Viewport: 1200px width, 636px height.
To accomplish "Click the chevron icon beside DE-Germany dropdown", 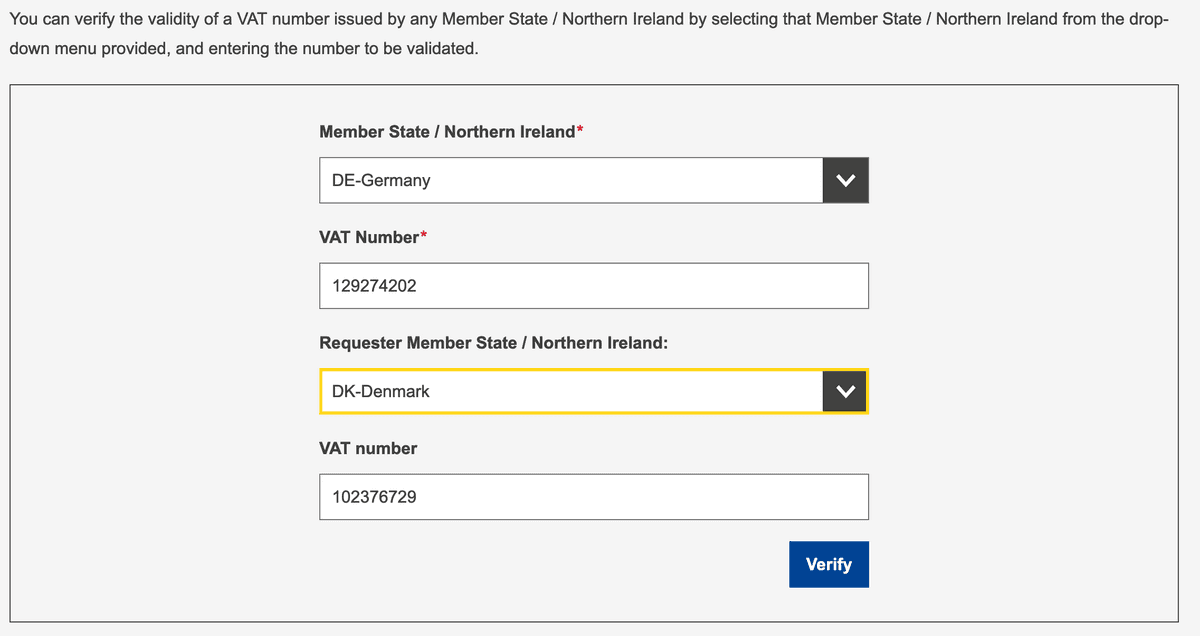I will click(845, 180).
